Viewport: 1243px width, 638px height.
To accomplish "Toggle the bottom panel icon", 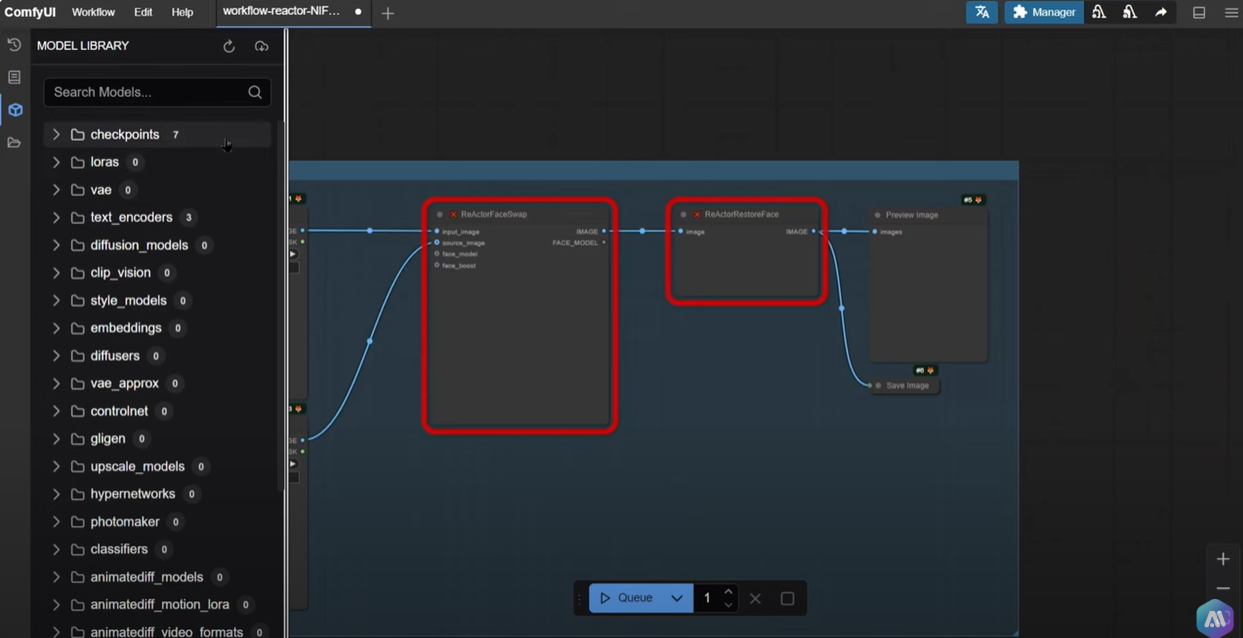I will (1199, 12).
